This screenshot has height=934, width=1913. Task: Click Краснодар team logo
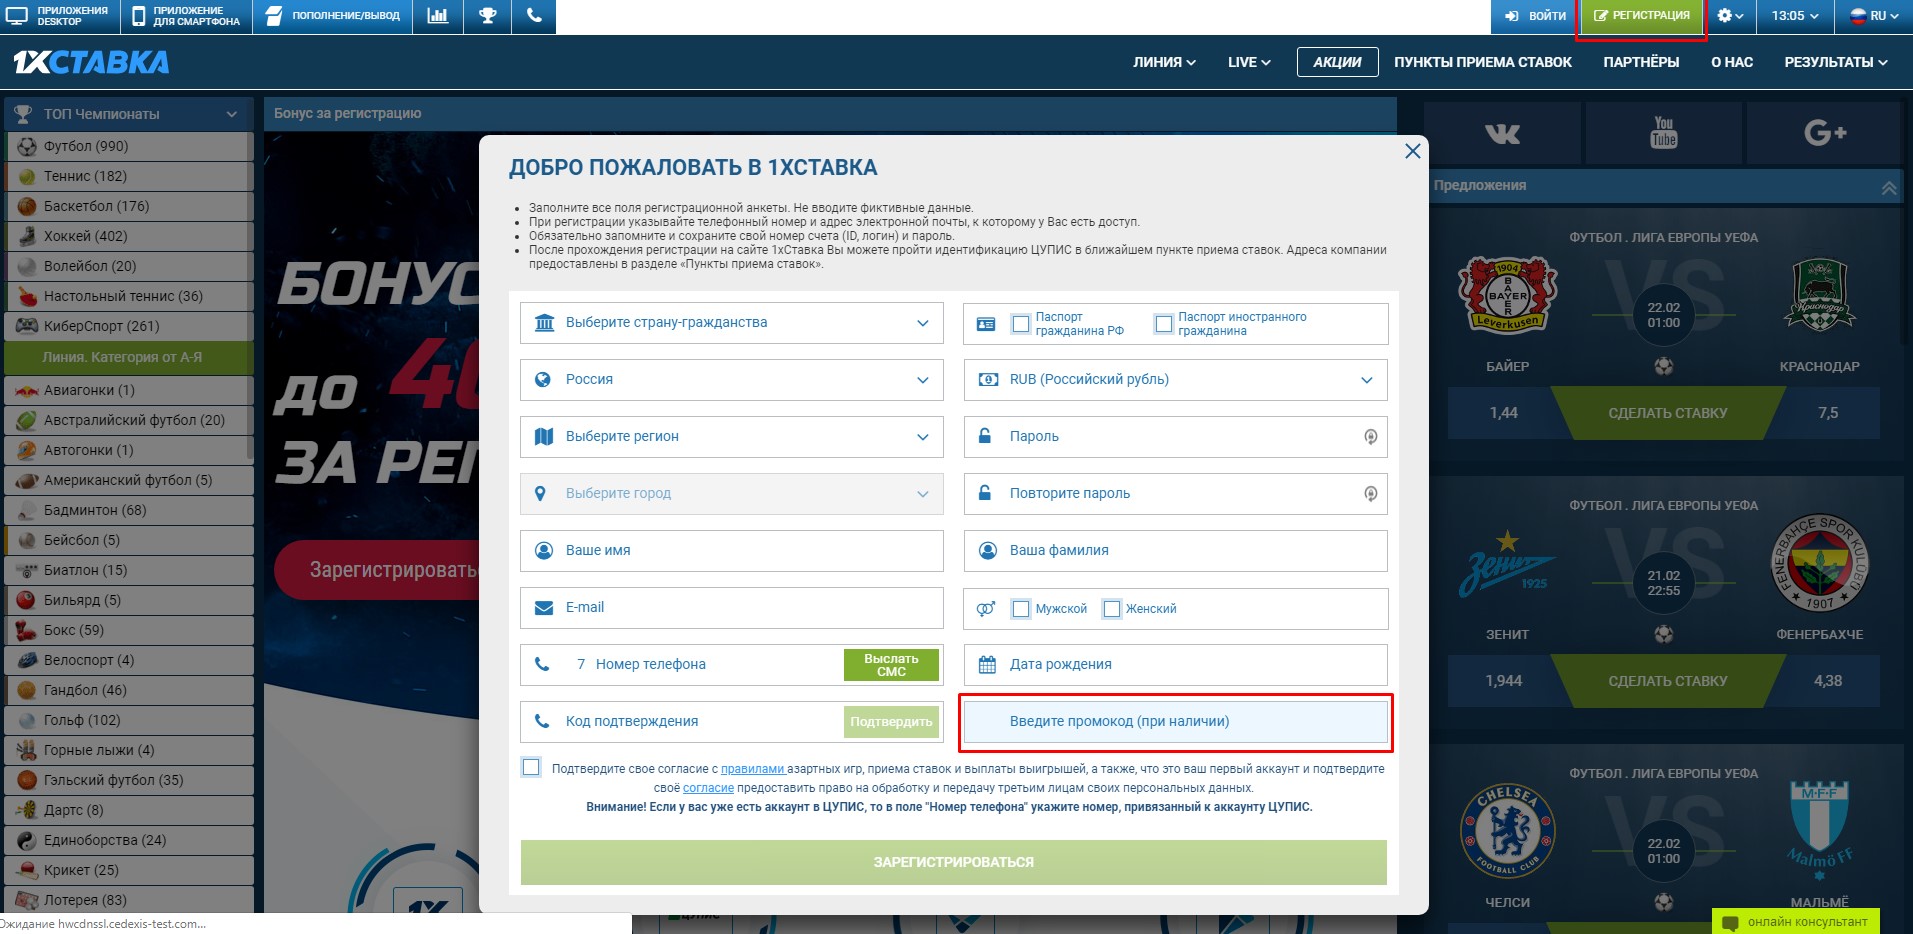1819,295
